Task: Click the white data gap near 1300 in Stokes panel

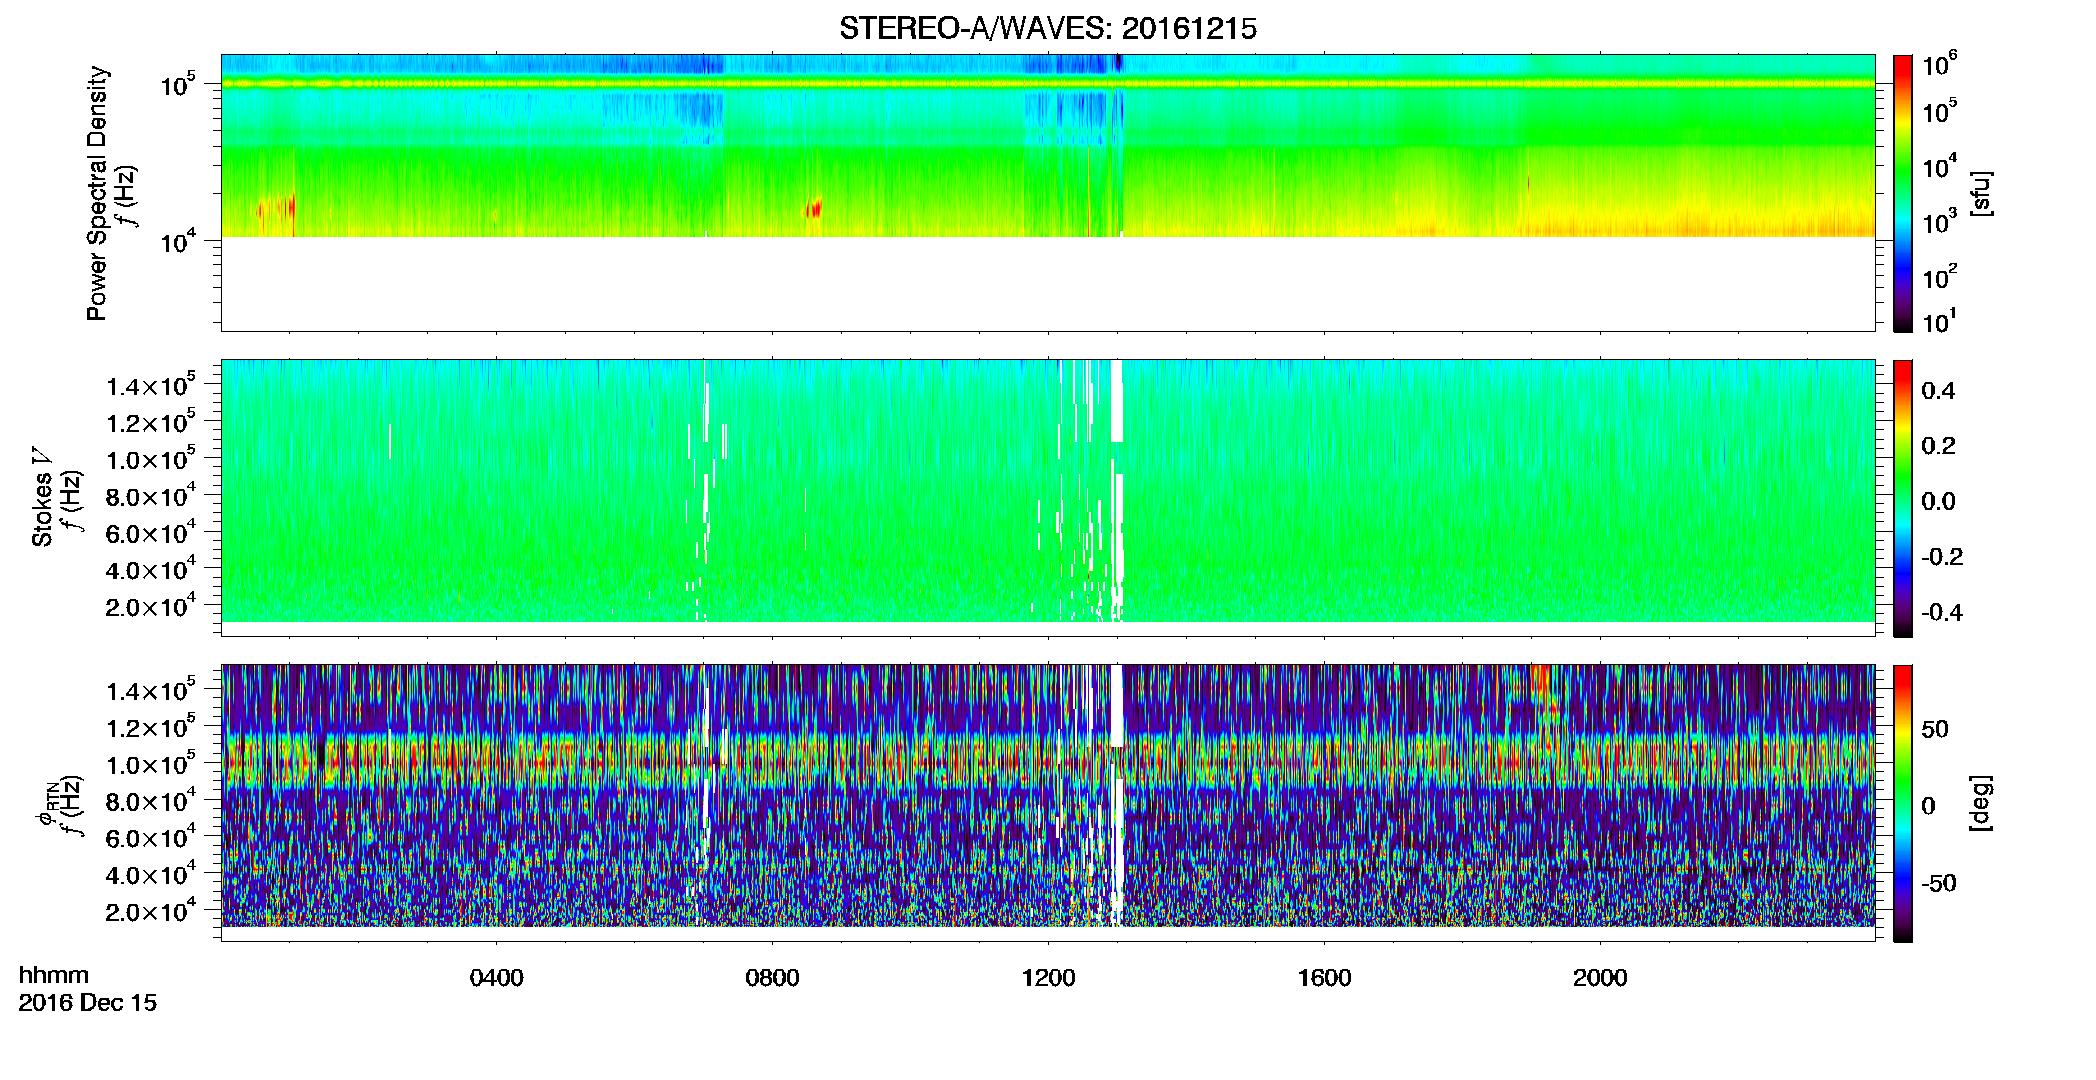Action: [1117, 490]
